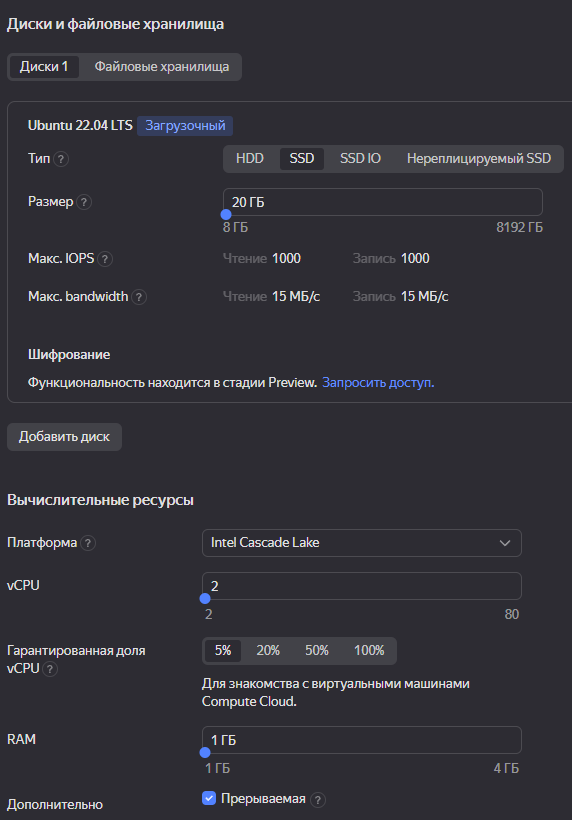Screen dimensions: 572x820
Task: Click the disk size slider handle
Action: (226, 214)
